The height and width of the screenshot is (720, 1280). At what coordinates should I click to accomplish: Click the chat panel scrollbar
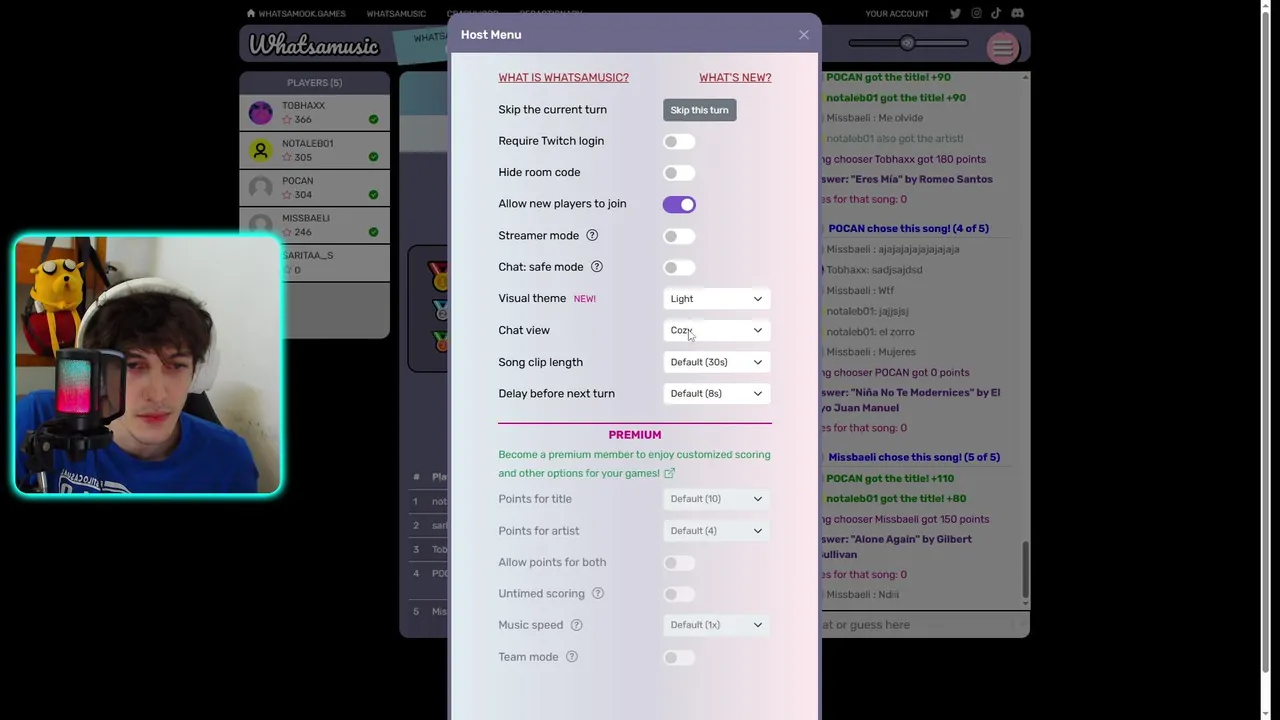click(x=1025, y=573)
